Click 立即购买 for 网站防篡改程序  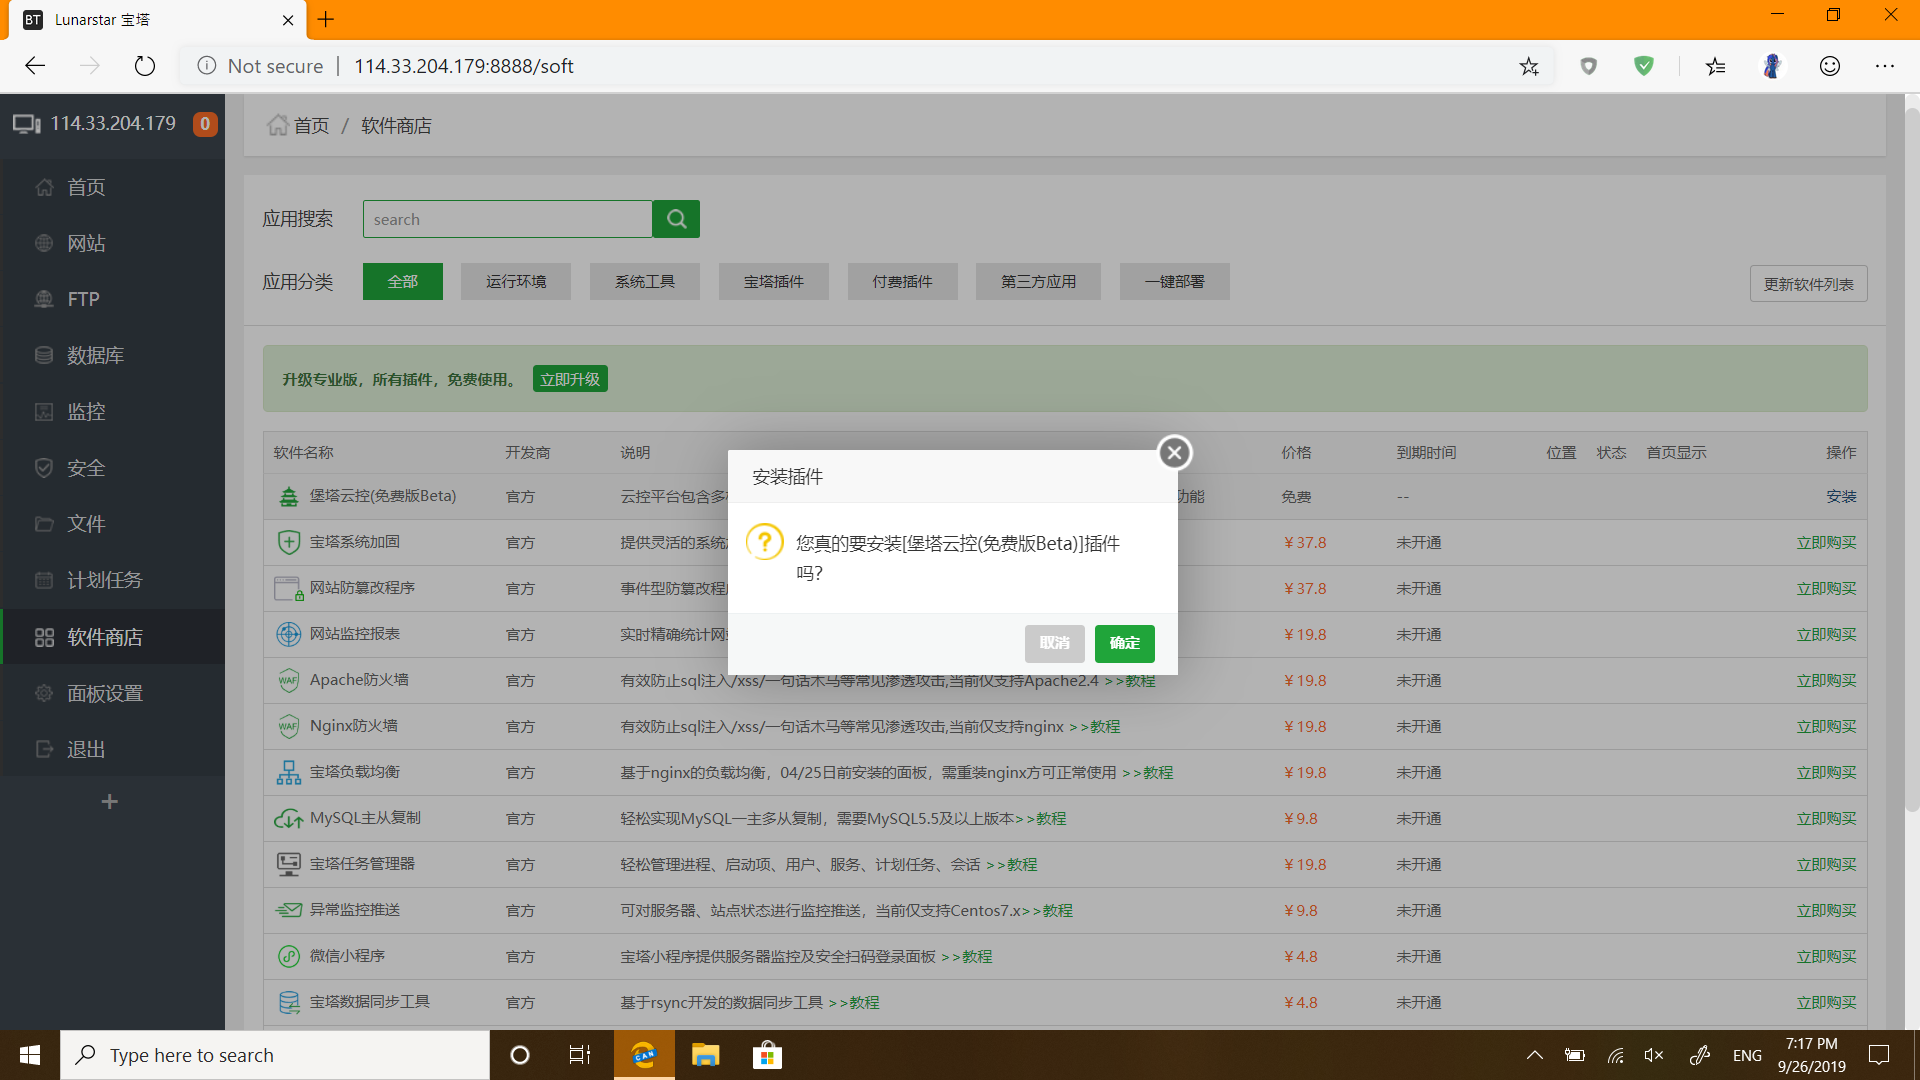[x=1826, y=589]
